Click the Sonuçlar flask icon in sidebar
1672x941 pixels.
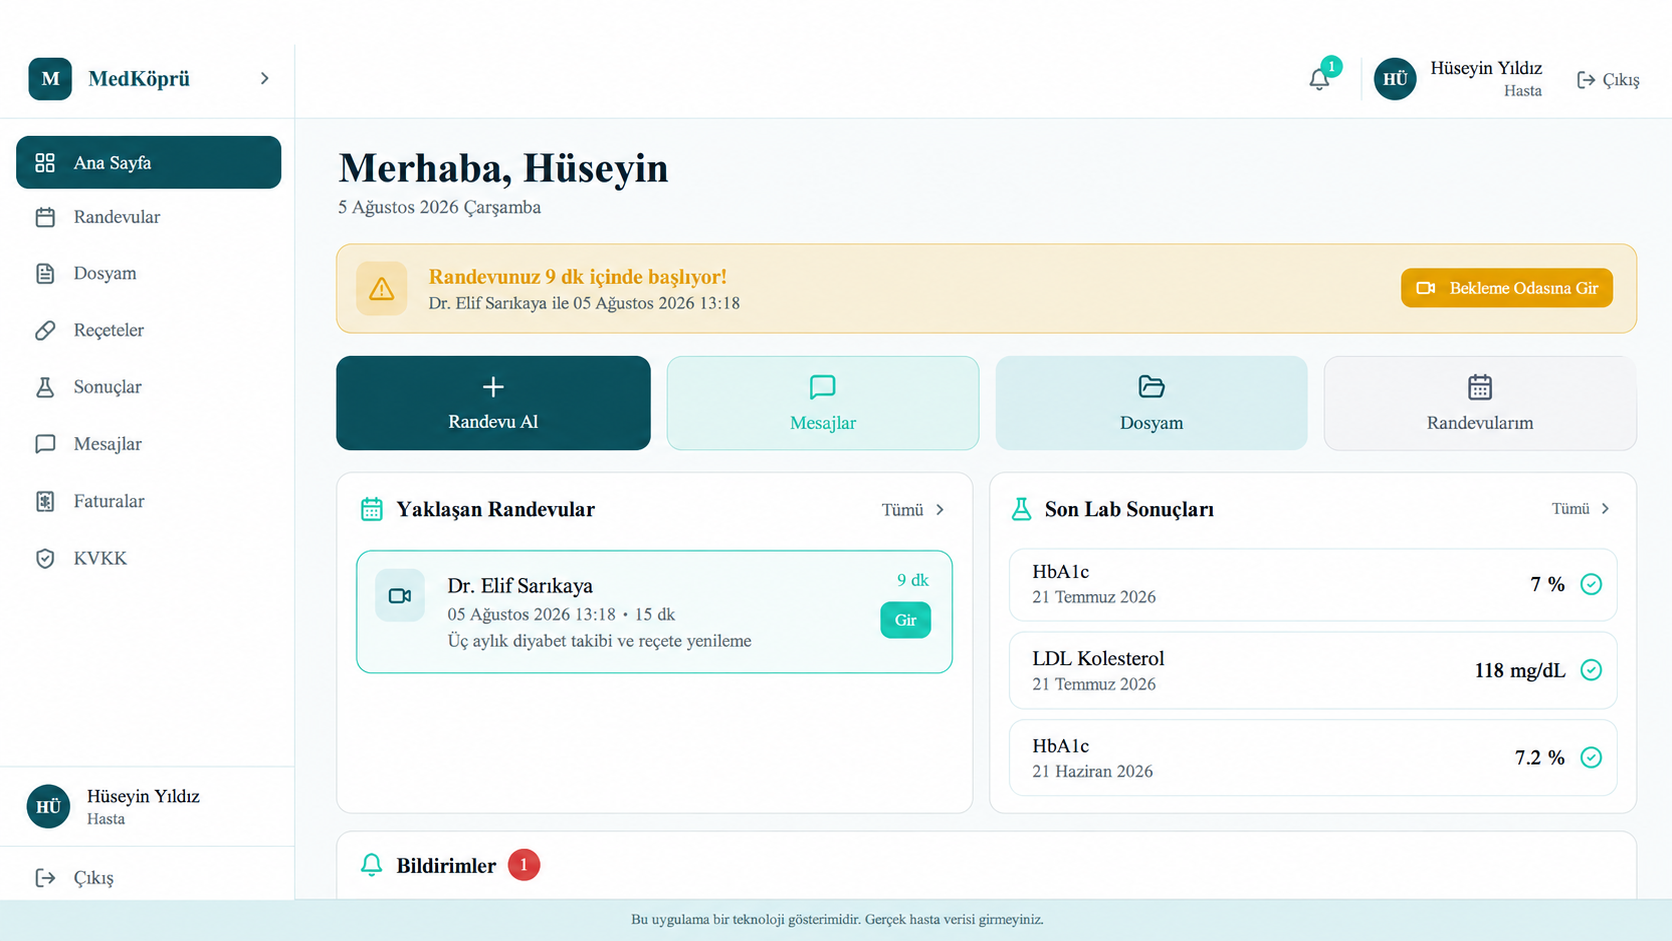(x=45, y=387)
